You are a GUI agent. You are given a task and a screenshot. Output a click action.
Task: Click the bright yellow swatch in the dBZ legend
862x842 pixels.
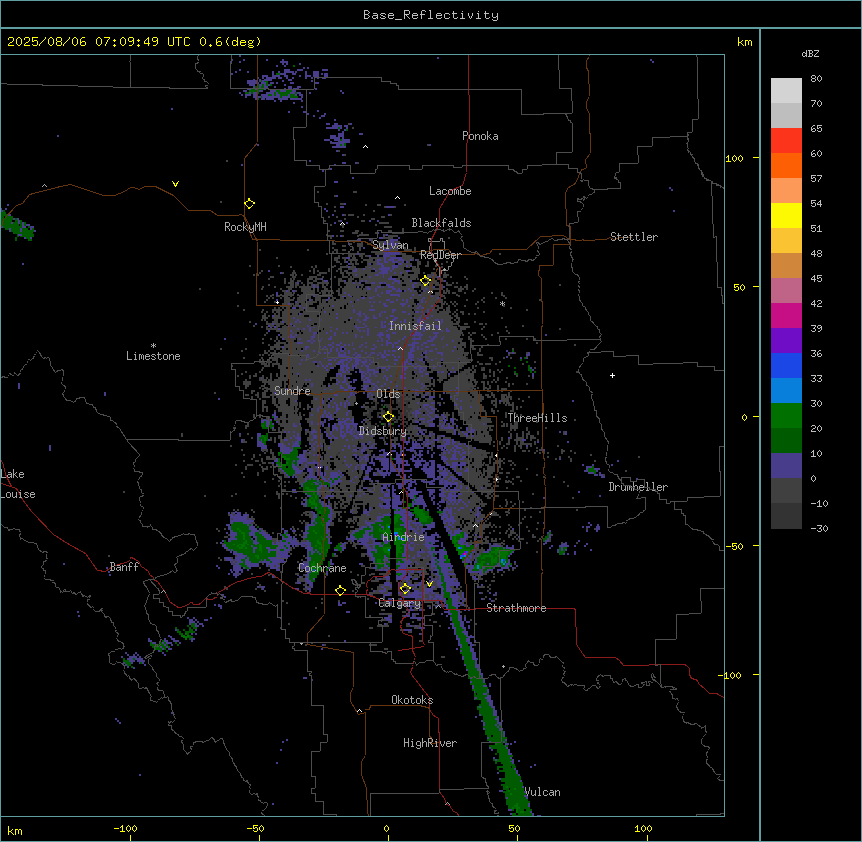786,215
